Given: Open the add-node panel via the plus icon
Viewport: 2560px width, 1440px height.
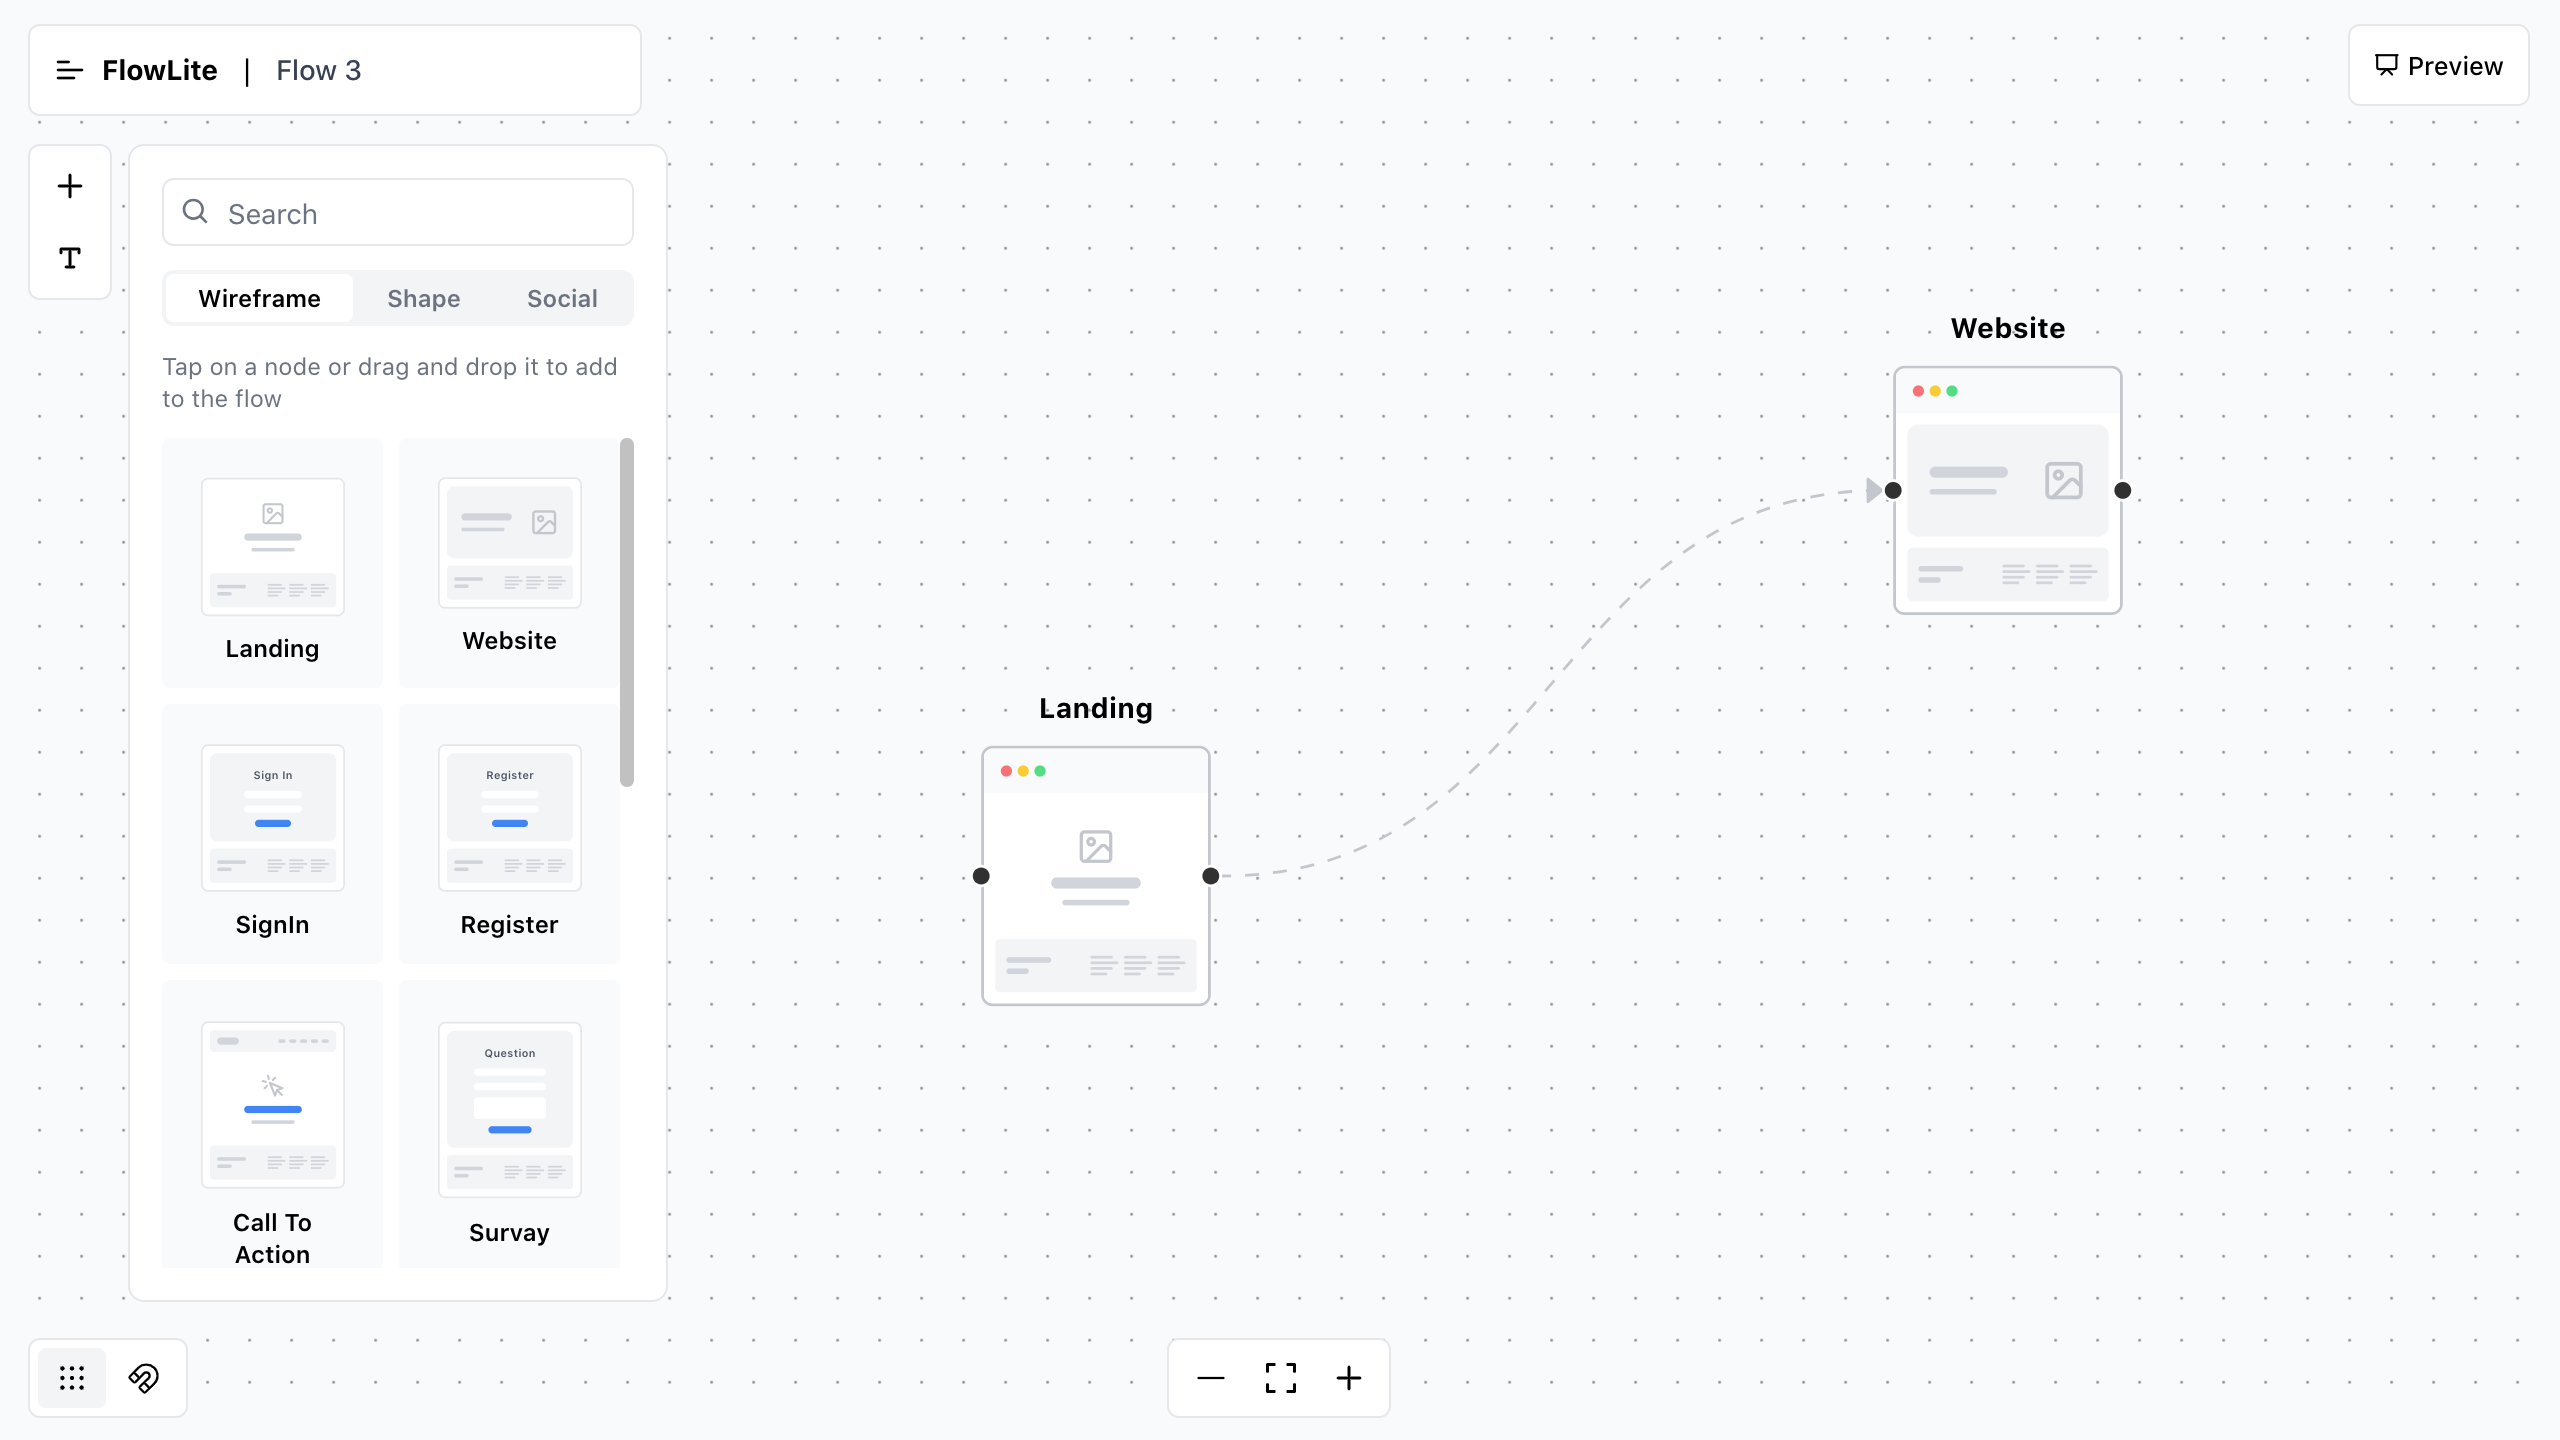Looking at the screenshot, I should [x=69, y=185].
